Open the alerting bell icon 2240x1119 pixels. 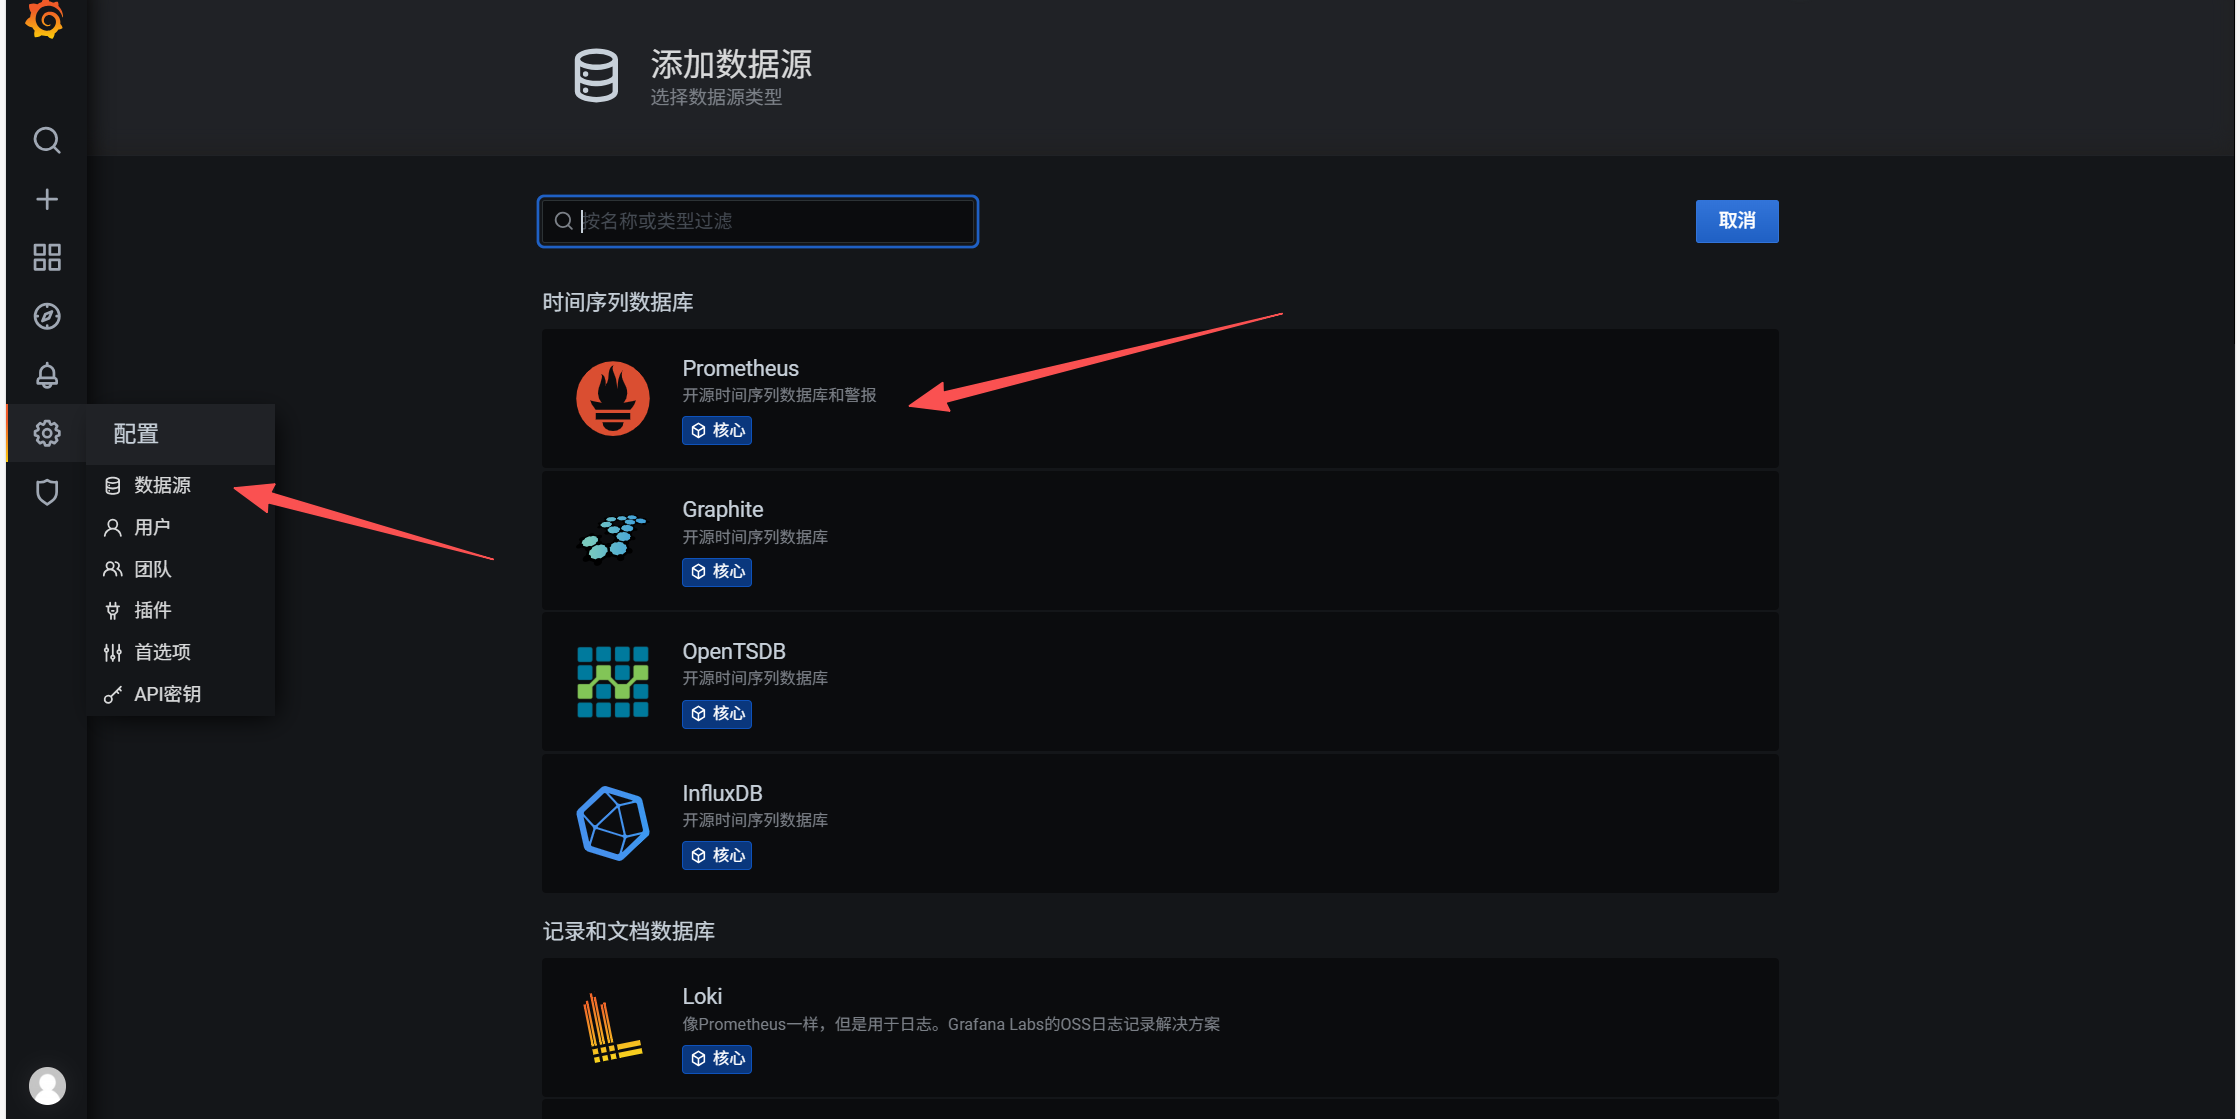tap(46, 375)
